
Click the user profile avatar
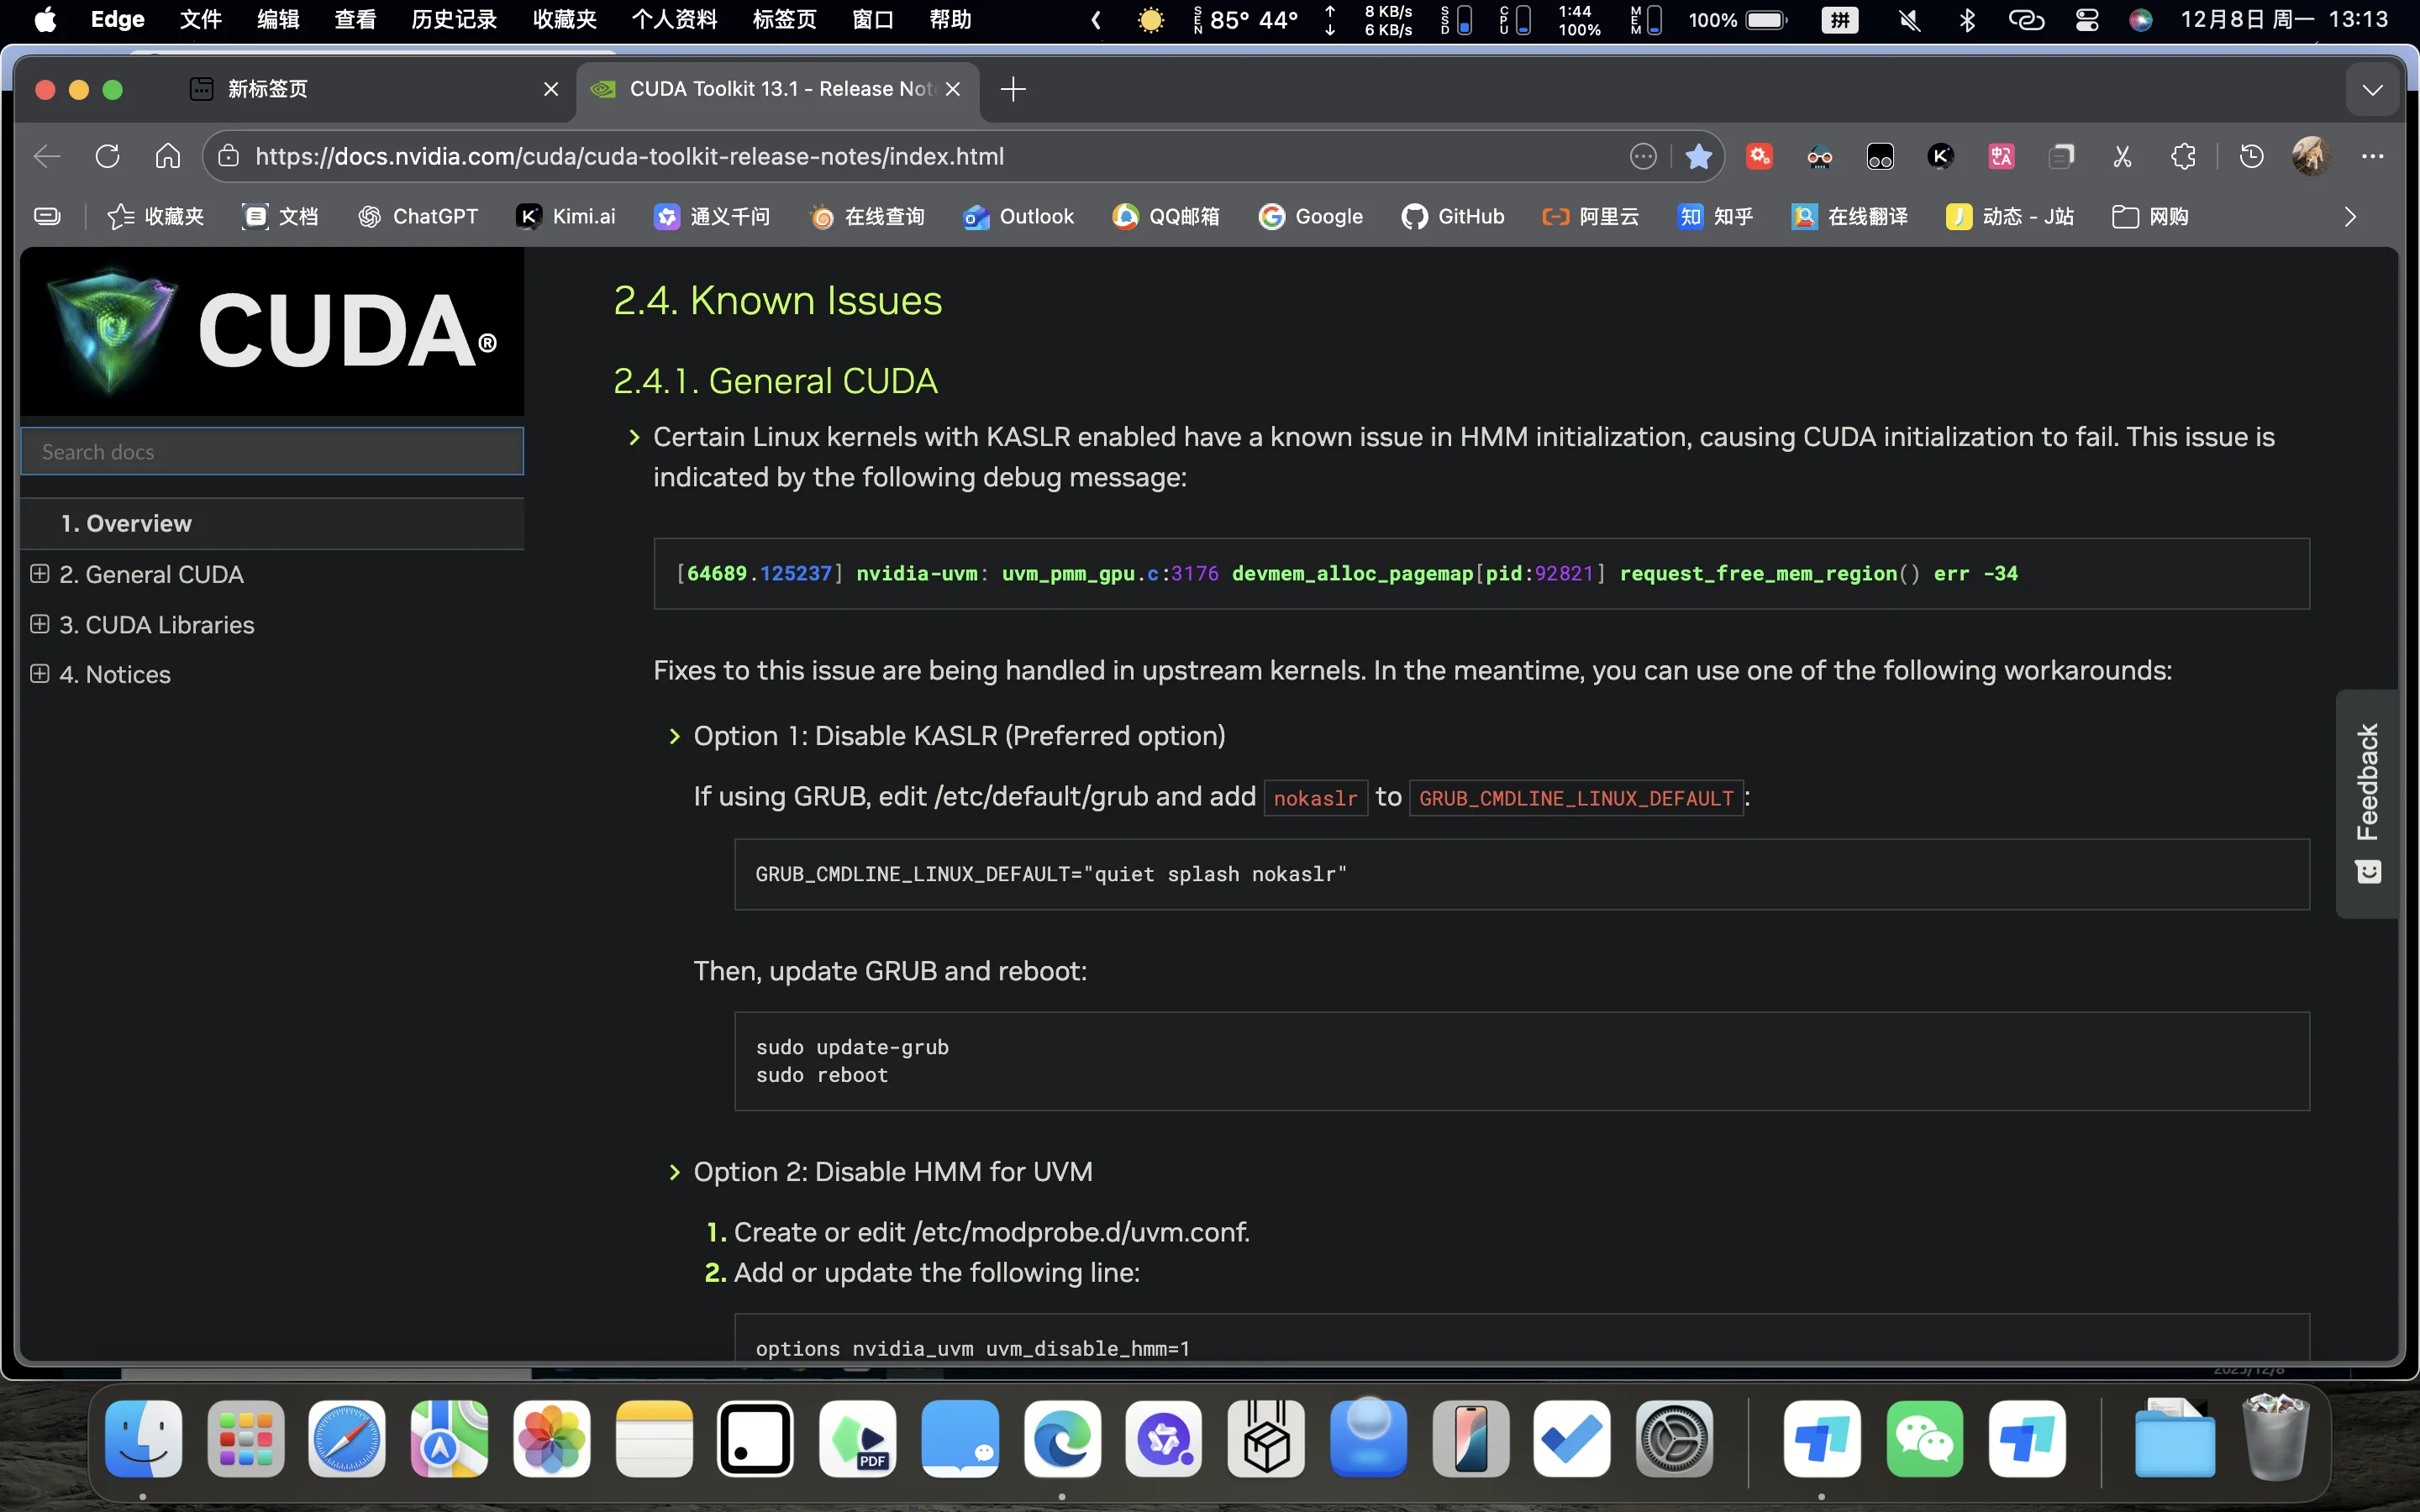point(2311,156)
